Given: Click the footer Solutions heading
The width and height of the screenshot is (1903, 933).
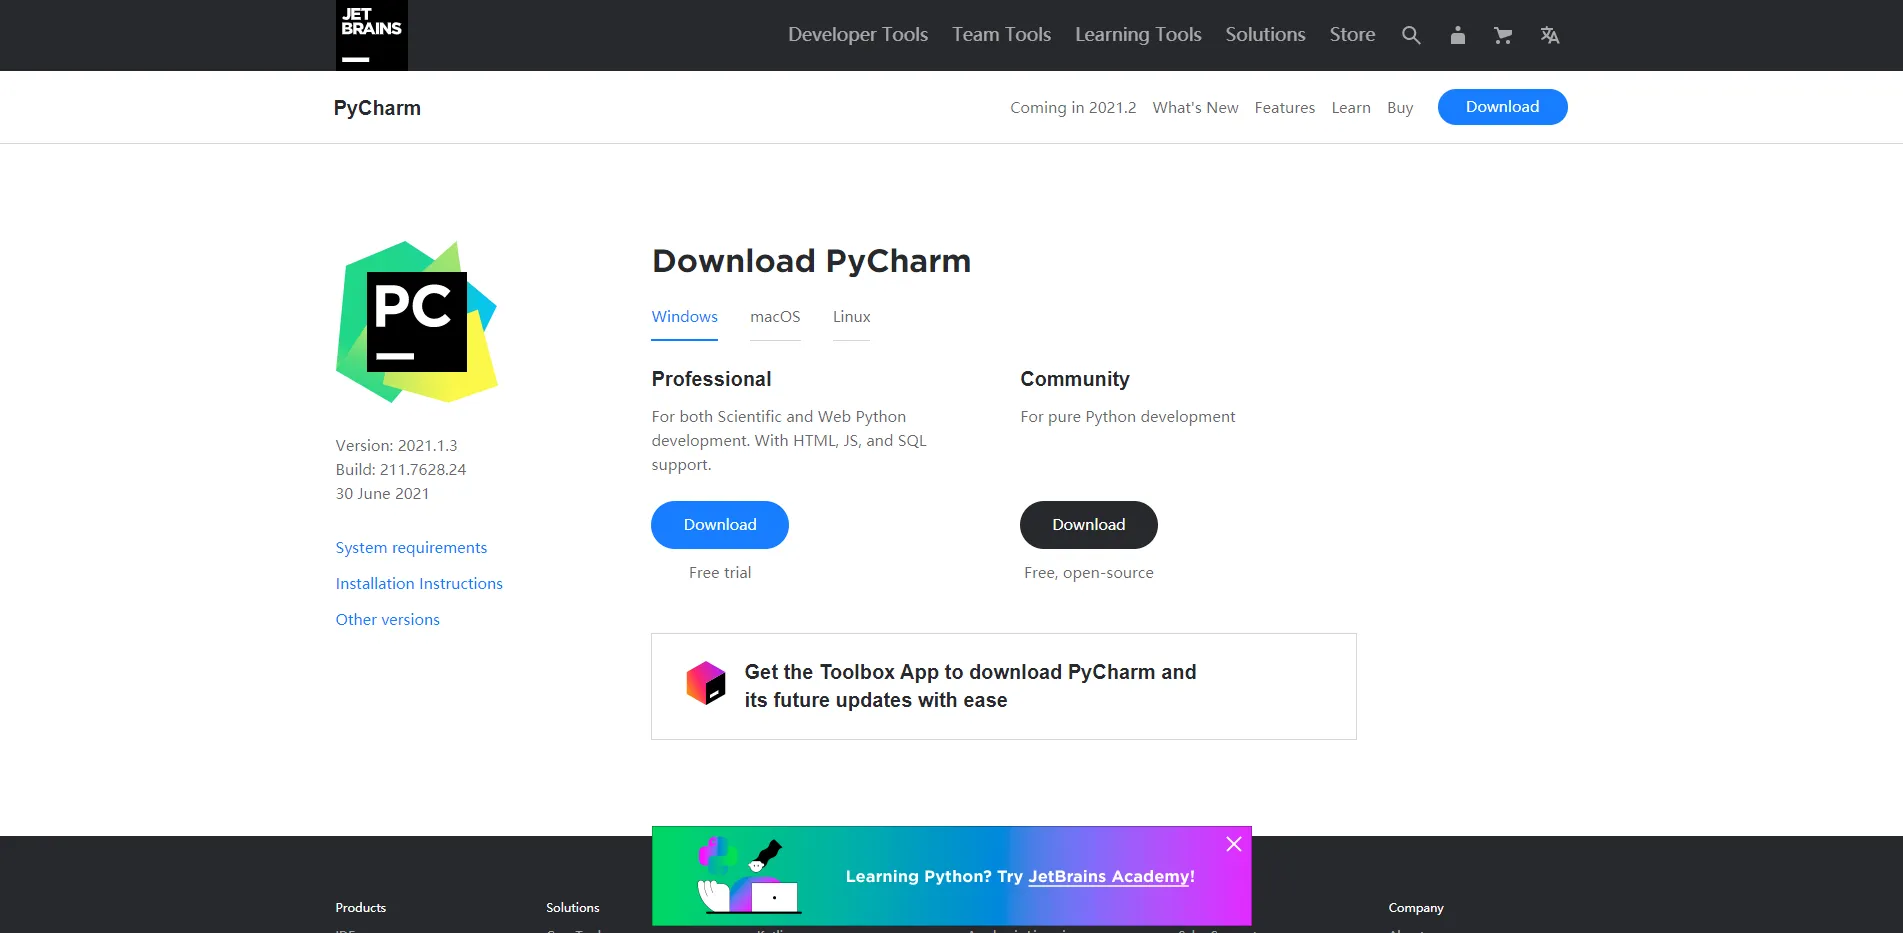Looking at the screenshot, I should (x=573, y=908).
